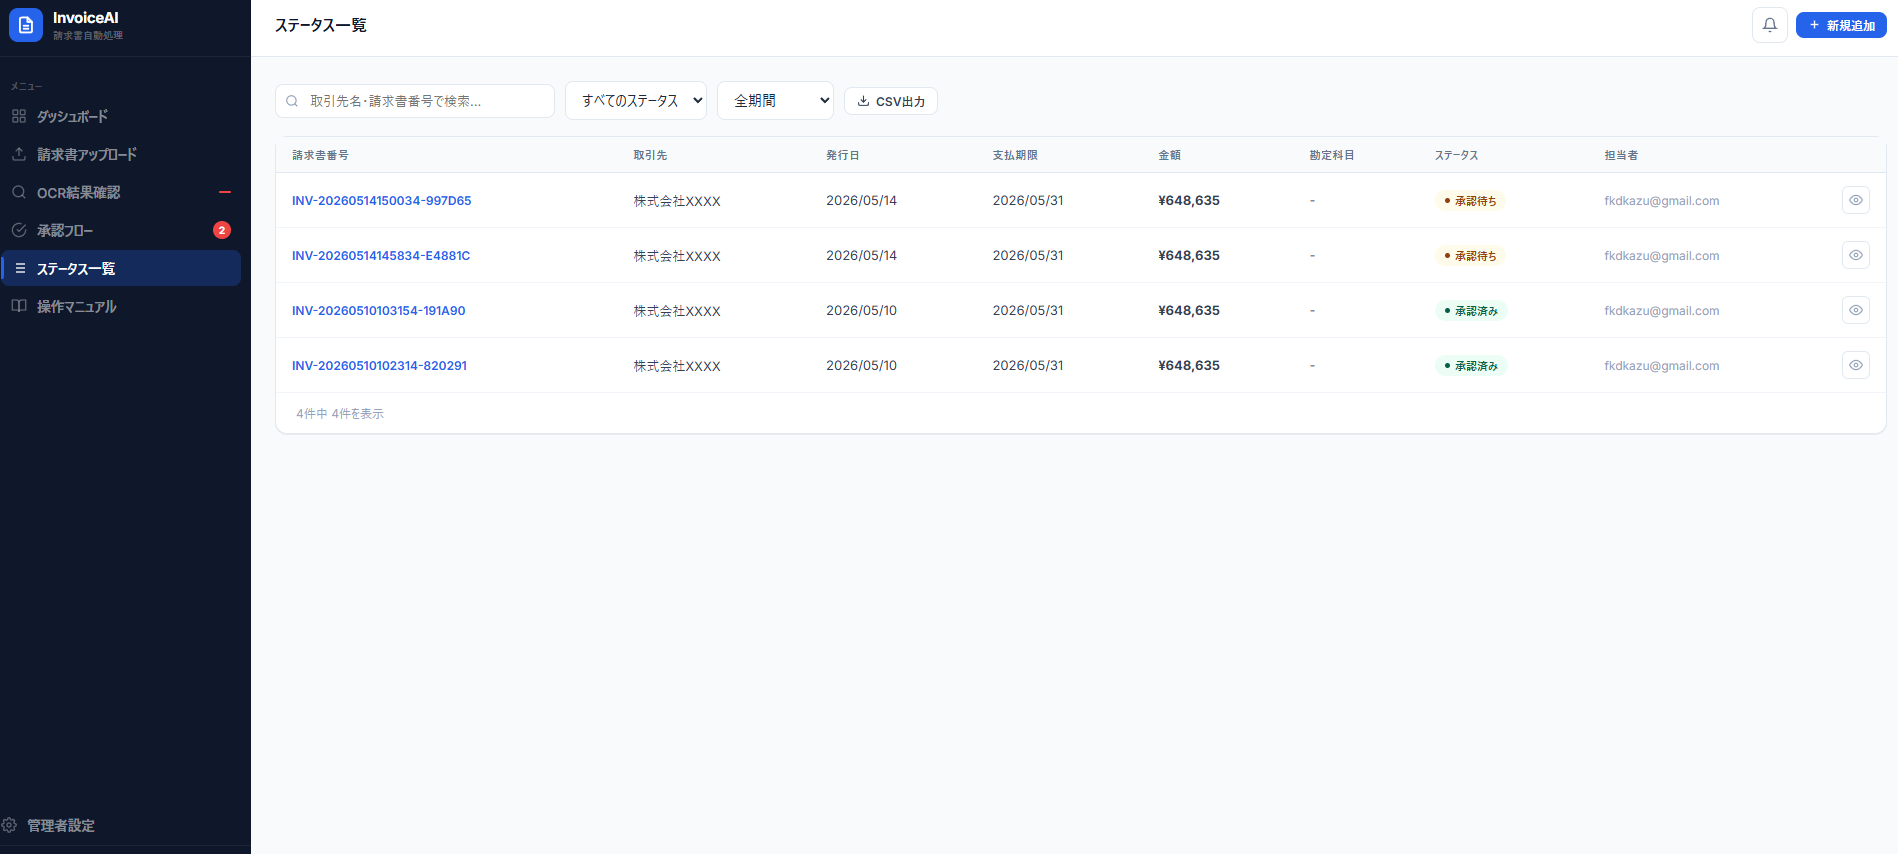
Task: Focus the invoice search field
Action: (415, 101)
